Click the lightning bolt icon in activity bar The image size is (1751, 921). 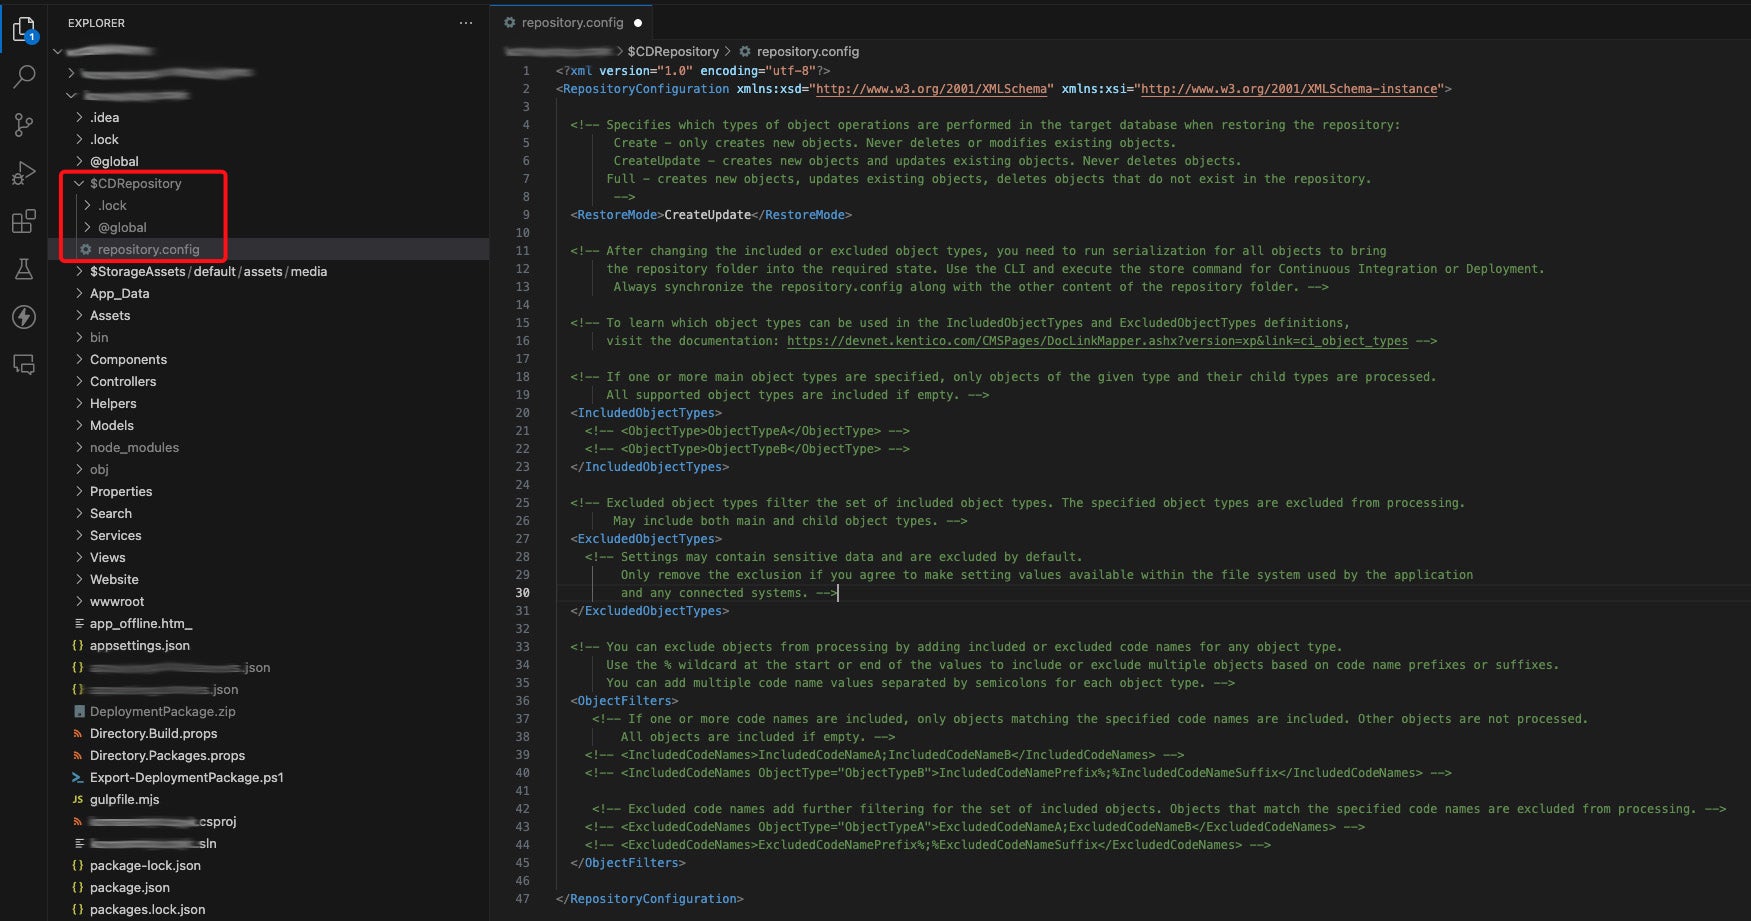24,317
